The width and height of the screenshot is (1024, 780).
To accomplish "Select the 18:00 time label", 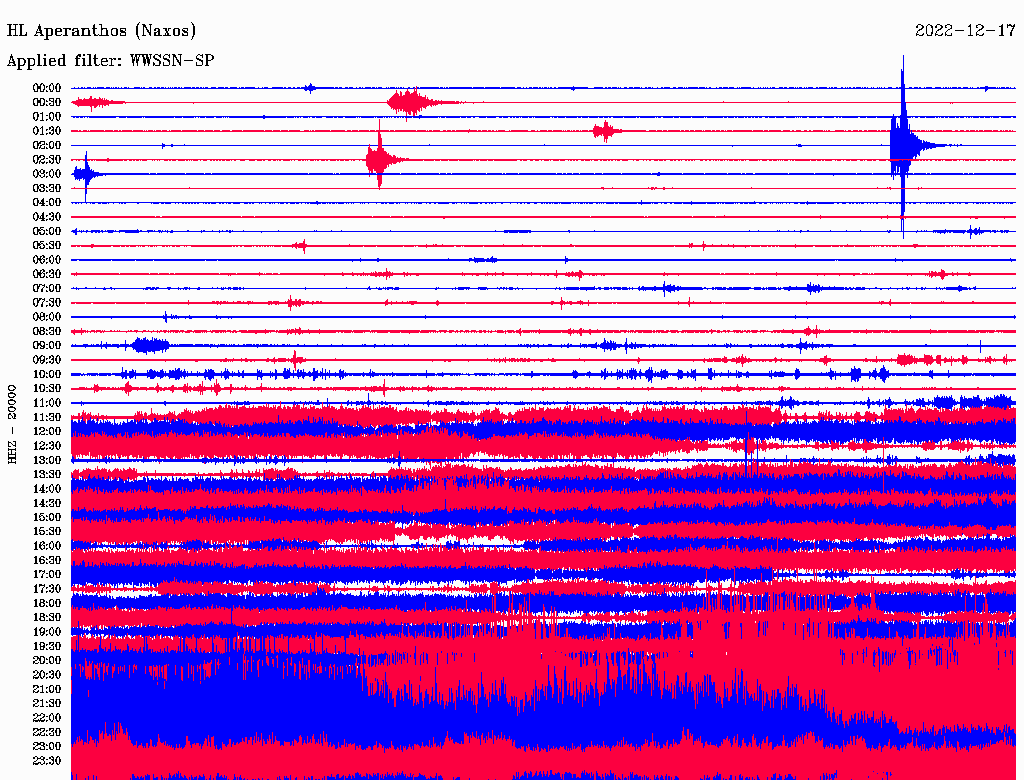I will (x=48, y=603).
